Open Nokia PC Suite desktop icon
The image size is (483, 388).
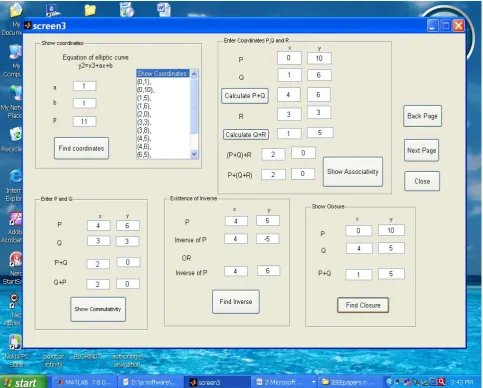click(15, 342)
